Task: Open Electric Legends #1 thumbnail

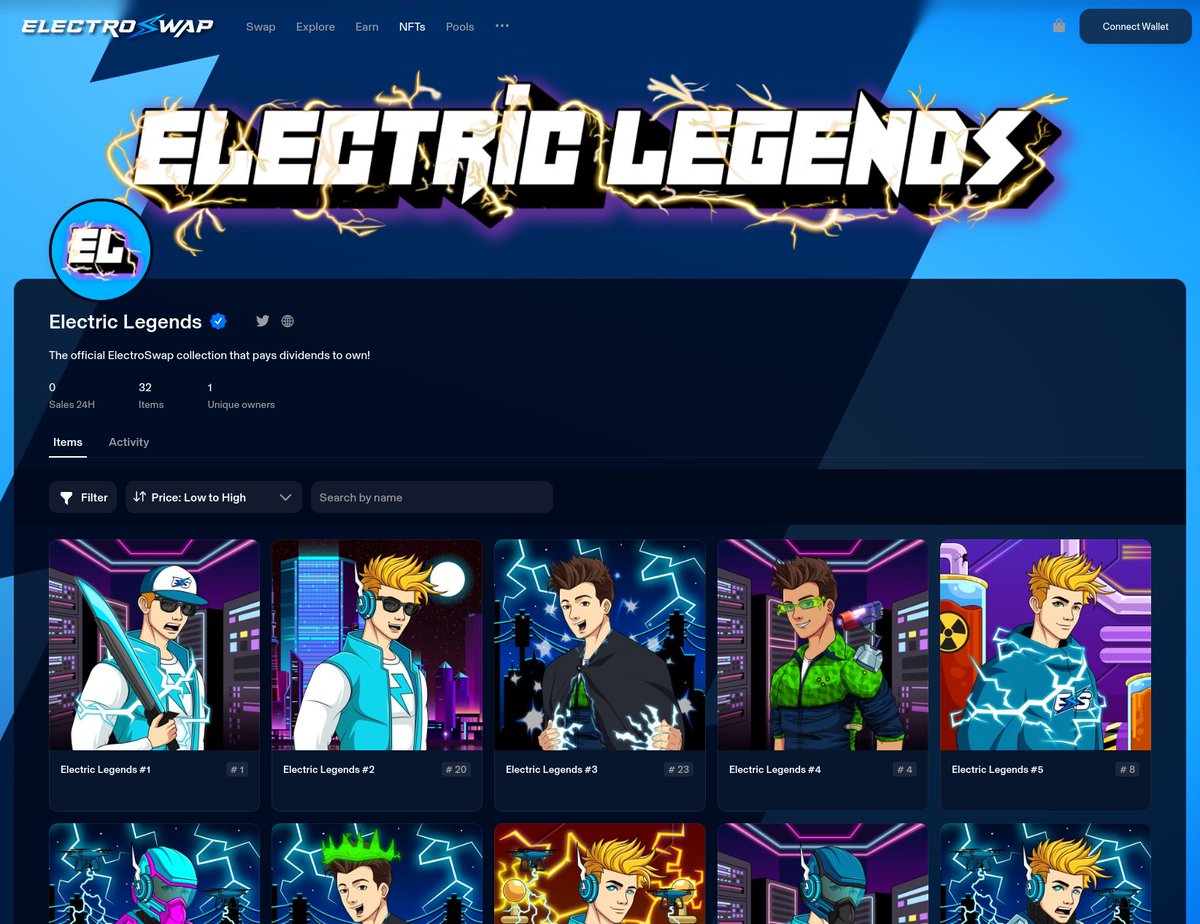Action: point(154,645)
